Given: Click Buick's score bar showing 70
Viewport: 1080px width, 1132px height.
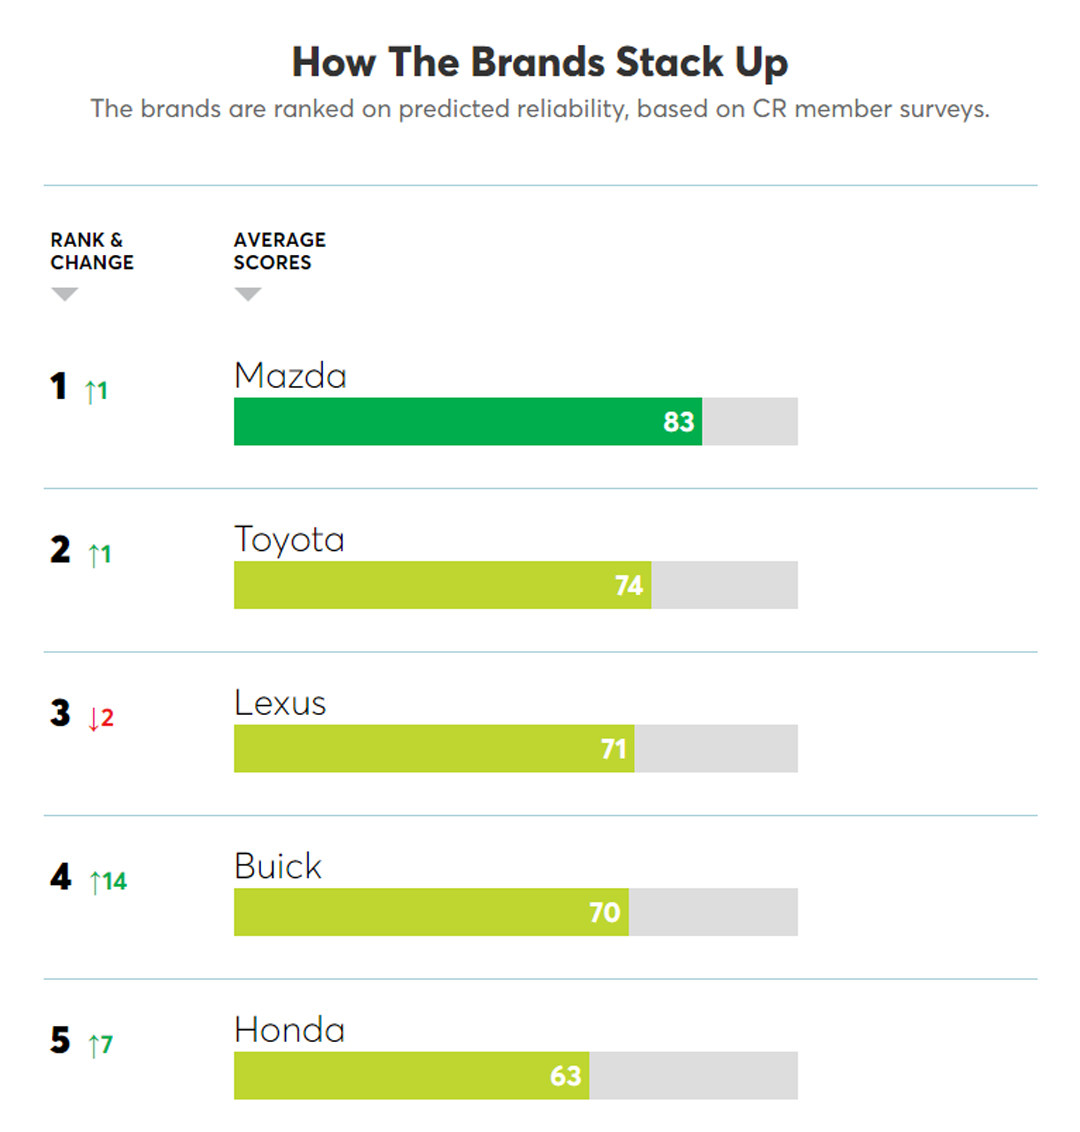Looking at the screenshot, I should click(x=431, y=912).
